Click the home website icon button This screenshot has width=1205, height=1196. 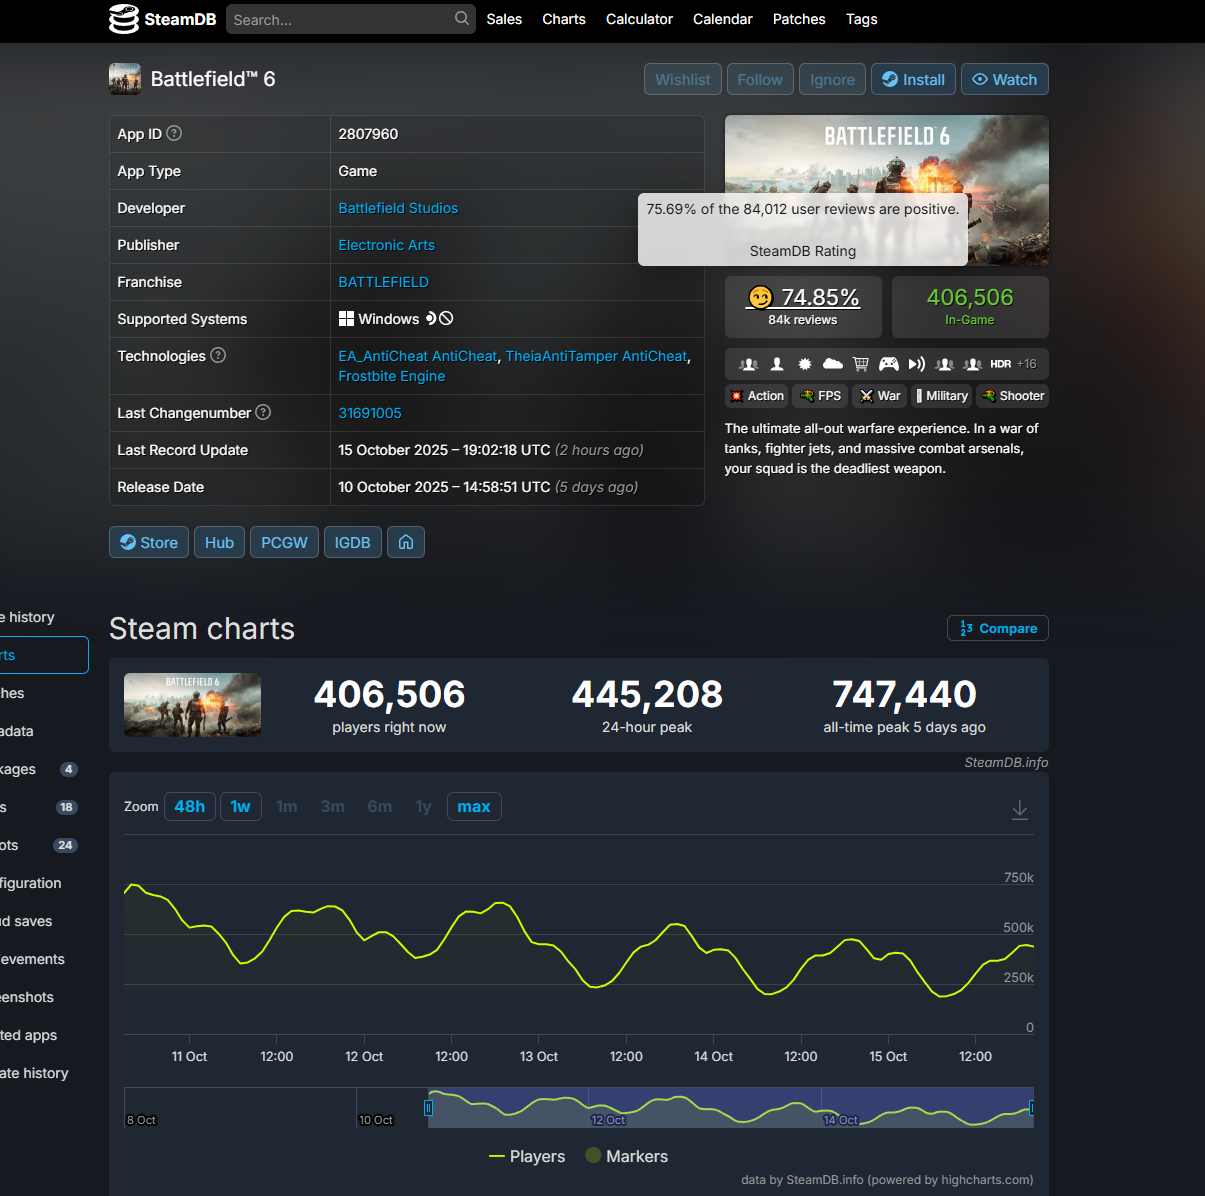(x=406, y=542)
